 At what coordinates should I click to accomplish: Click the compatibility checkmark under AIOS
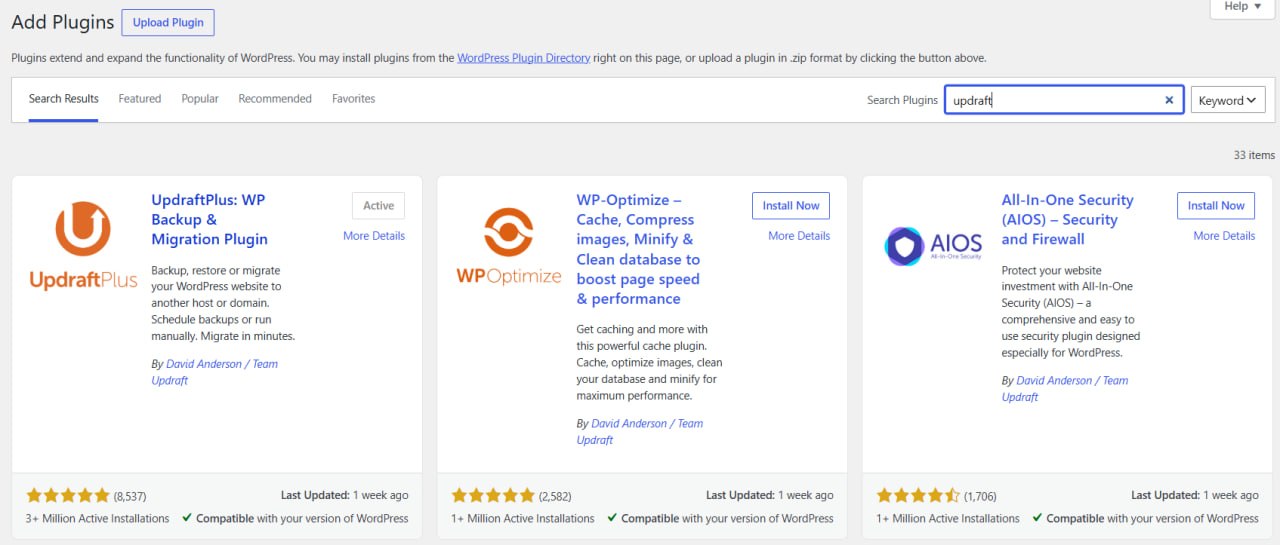point(1038,518)
